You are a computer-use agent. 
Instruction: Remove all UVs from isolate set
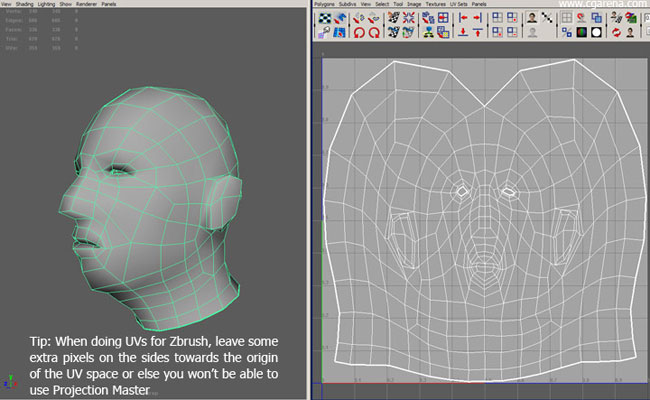(x=497, y=32)
